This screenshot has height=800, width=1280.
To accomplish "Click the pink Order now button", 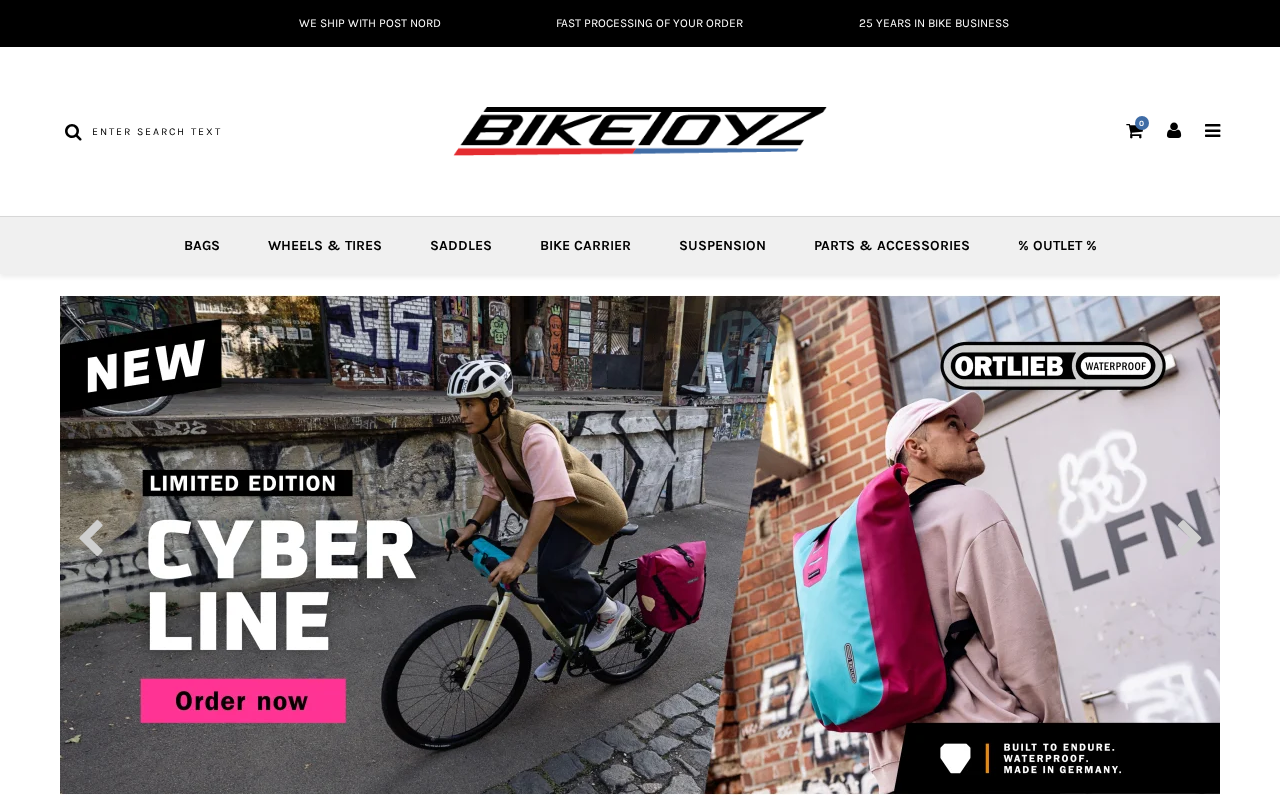I will coord(243,701).
